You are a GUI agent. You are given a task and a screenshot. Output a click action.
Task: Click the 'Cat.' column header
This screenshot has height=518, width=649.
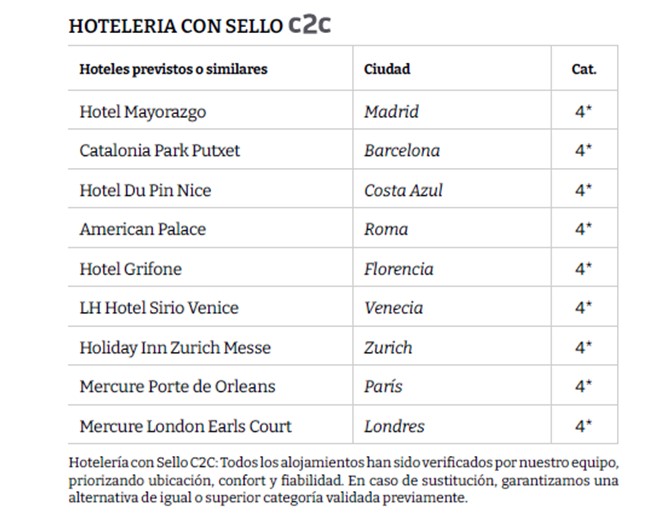pos(584,70)
